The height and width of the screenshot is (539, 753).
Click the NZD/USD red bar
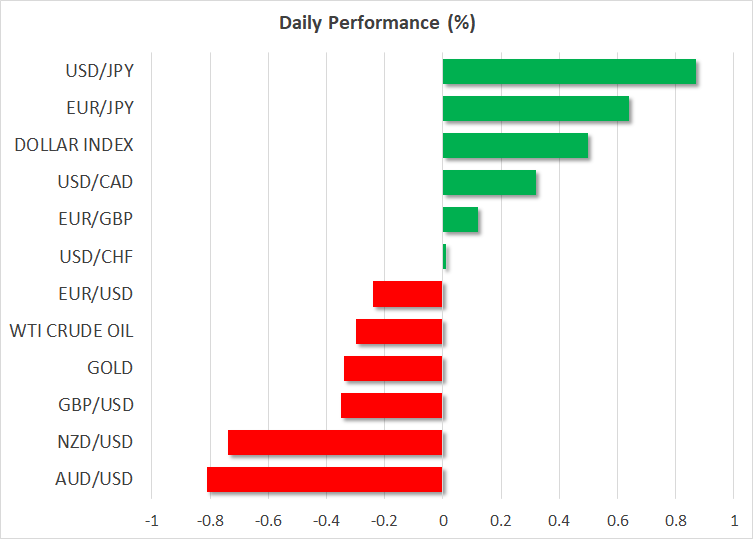click(x=335, y=442)
